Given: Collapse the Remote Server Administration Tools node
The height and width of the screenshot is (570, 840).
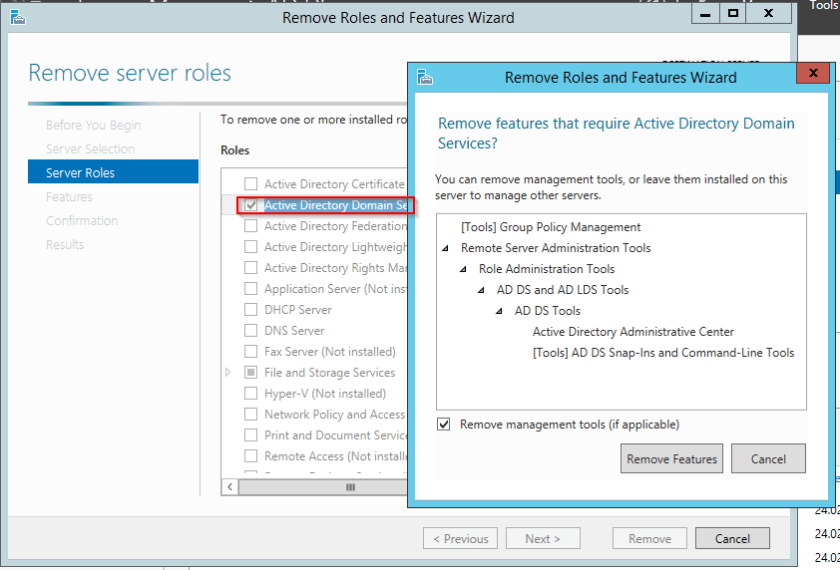Looking at the screenshot, I should (x=444, y=248).
